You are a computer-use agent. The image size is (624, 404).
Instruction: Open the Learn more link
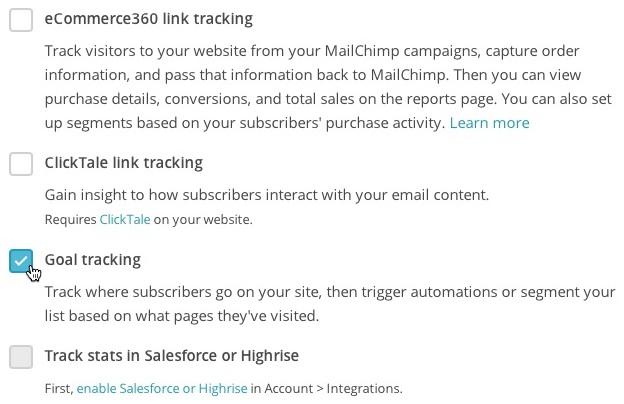pos(489,123)
